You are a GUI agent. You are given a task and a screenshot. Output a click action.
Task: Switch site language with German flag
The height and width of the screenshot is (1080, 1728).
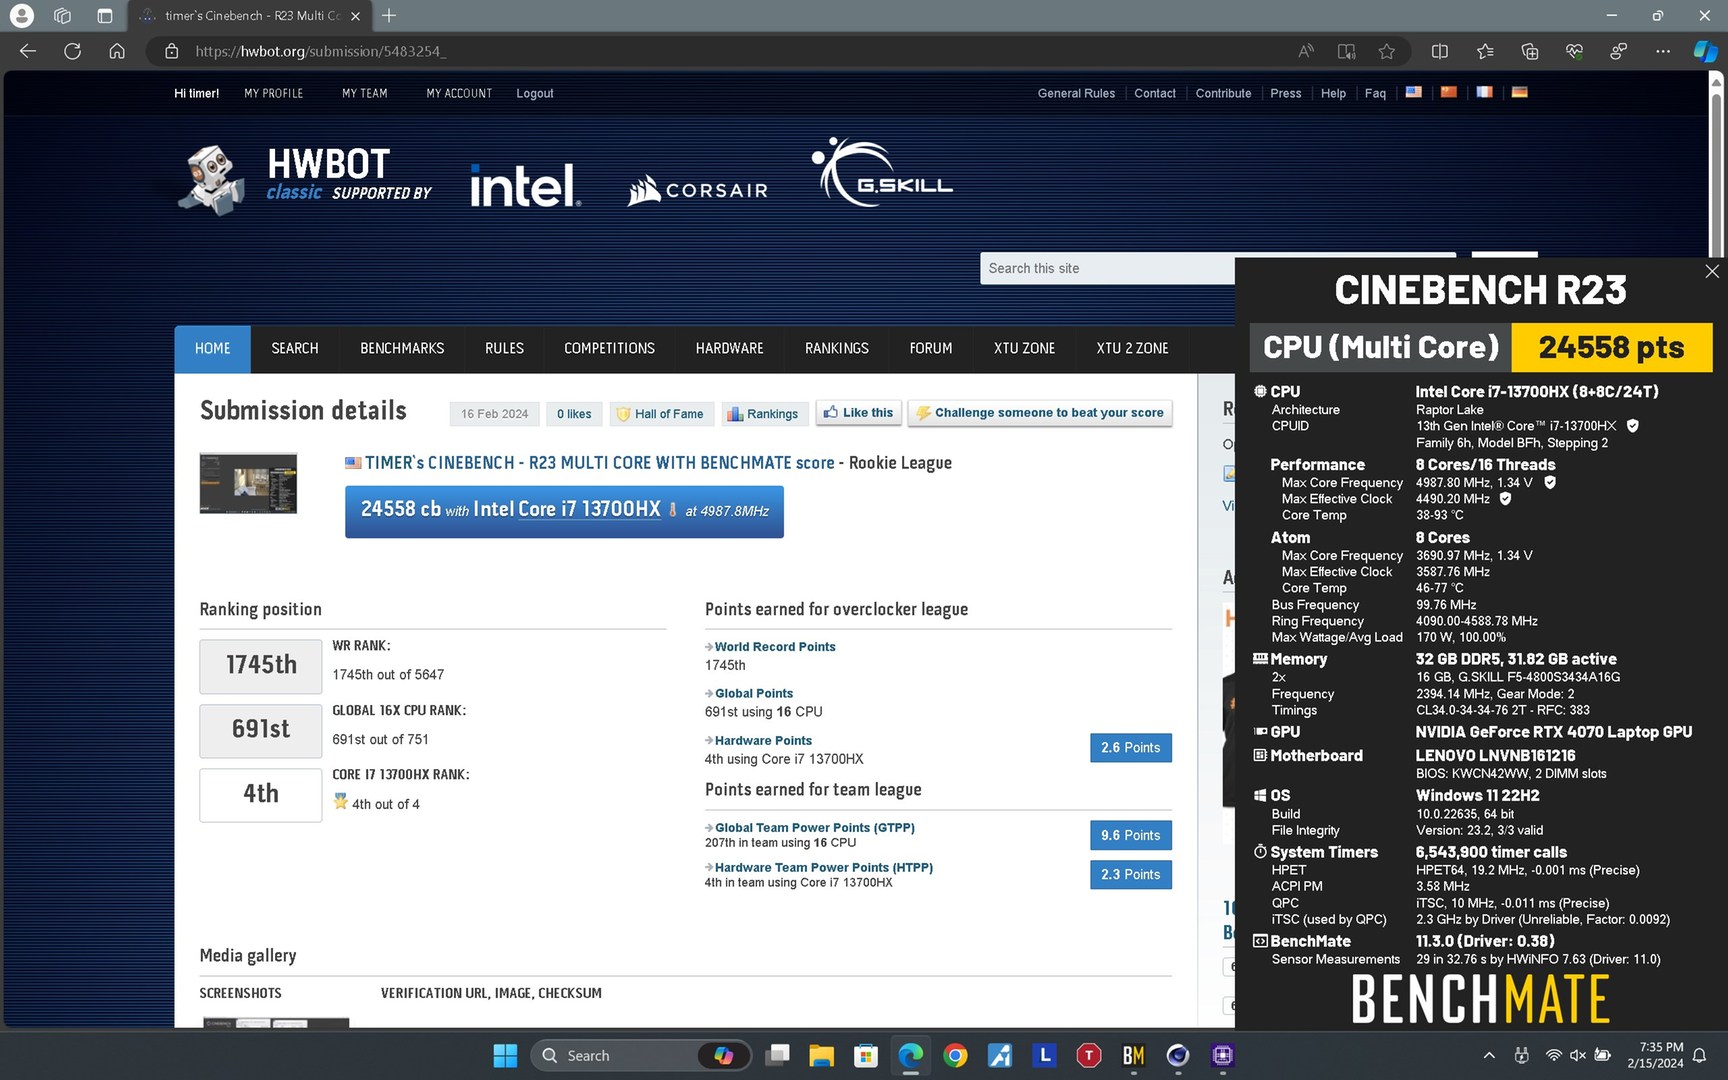point(1519,92)
